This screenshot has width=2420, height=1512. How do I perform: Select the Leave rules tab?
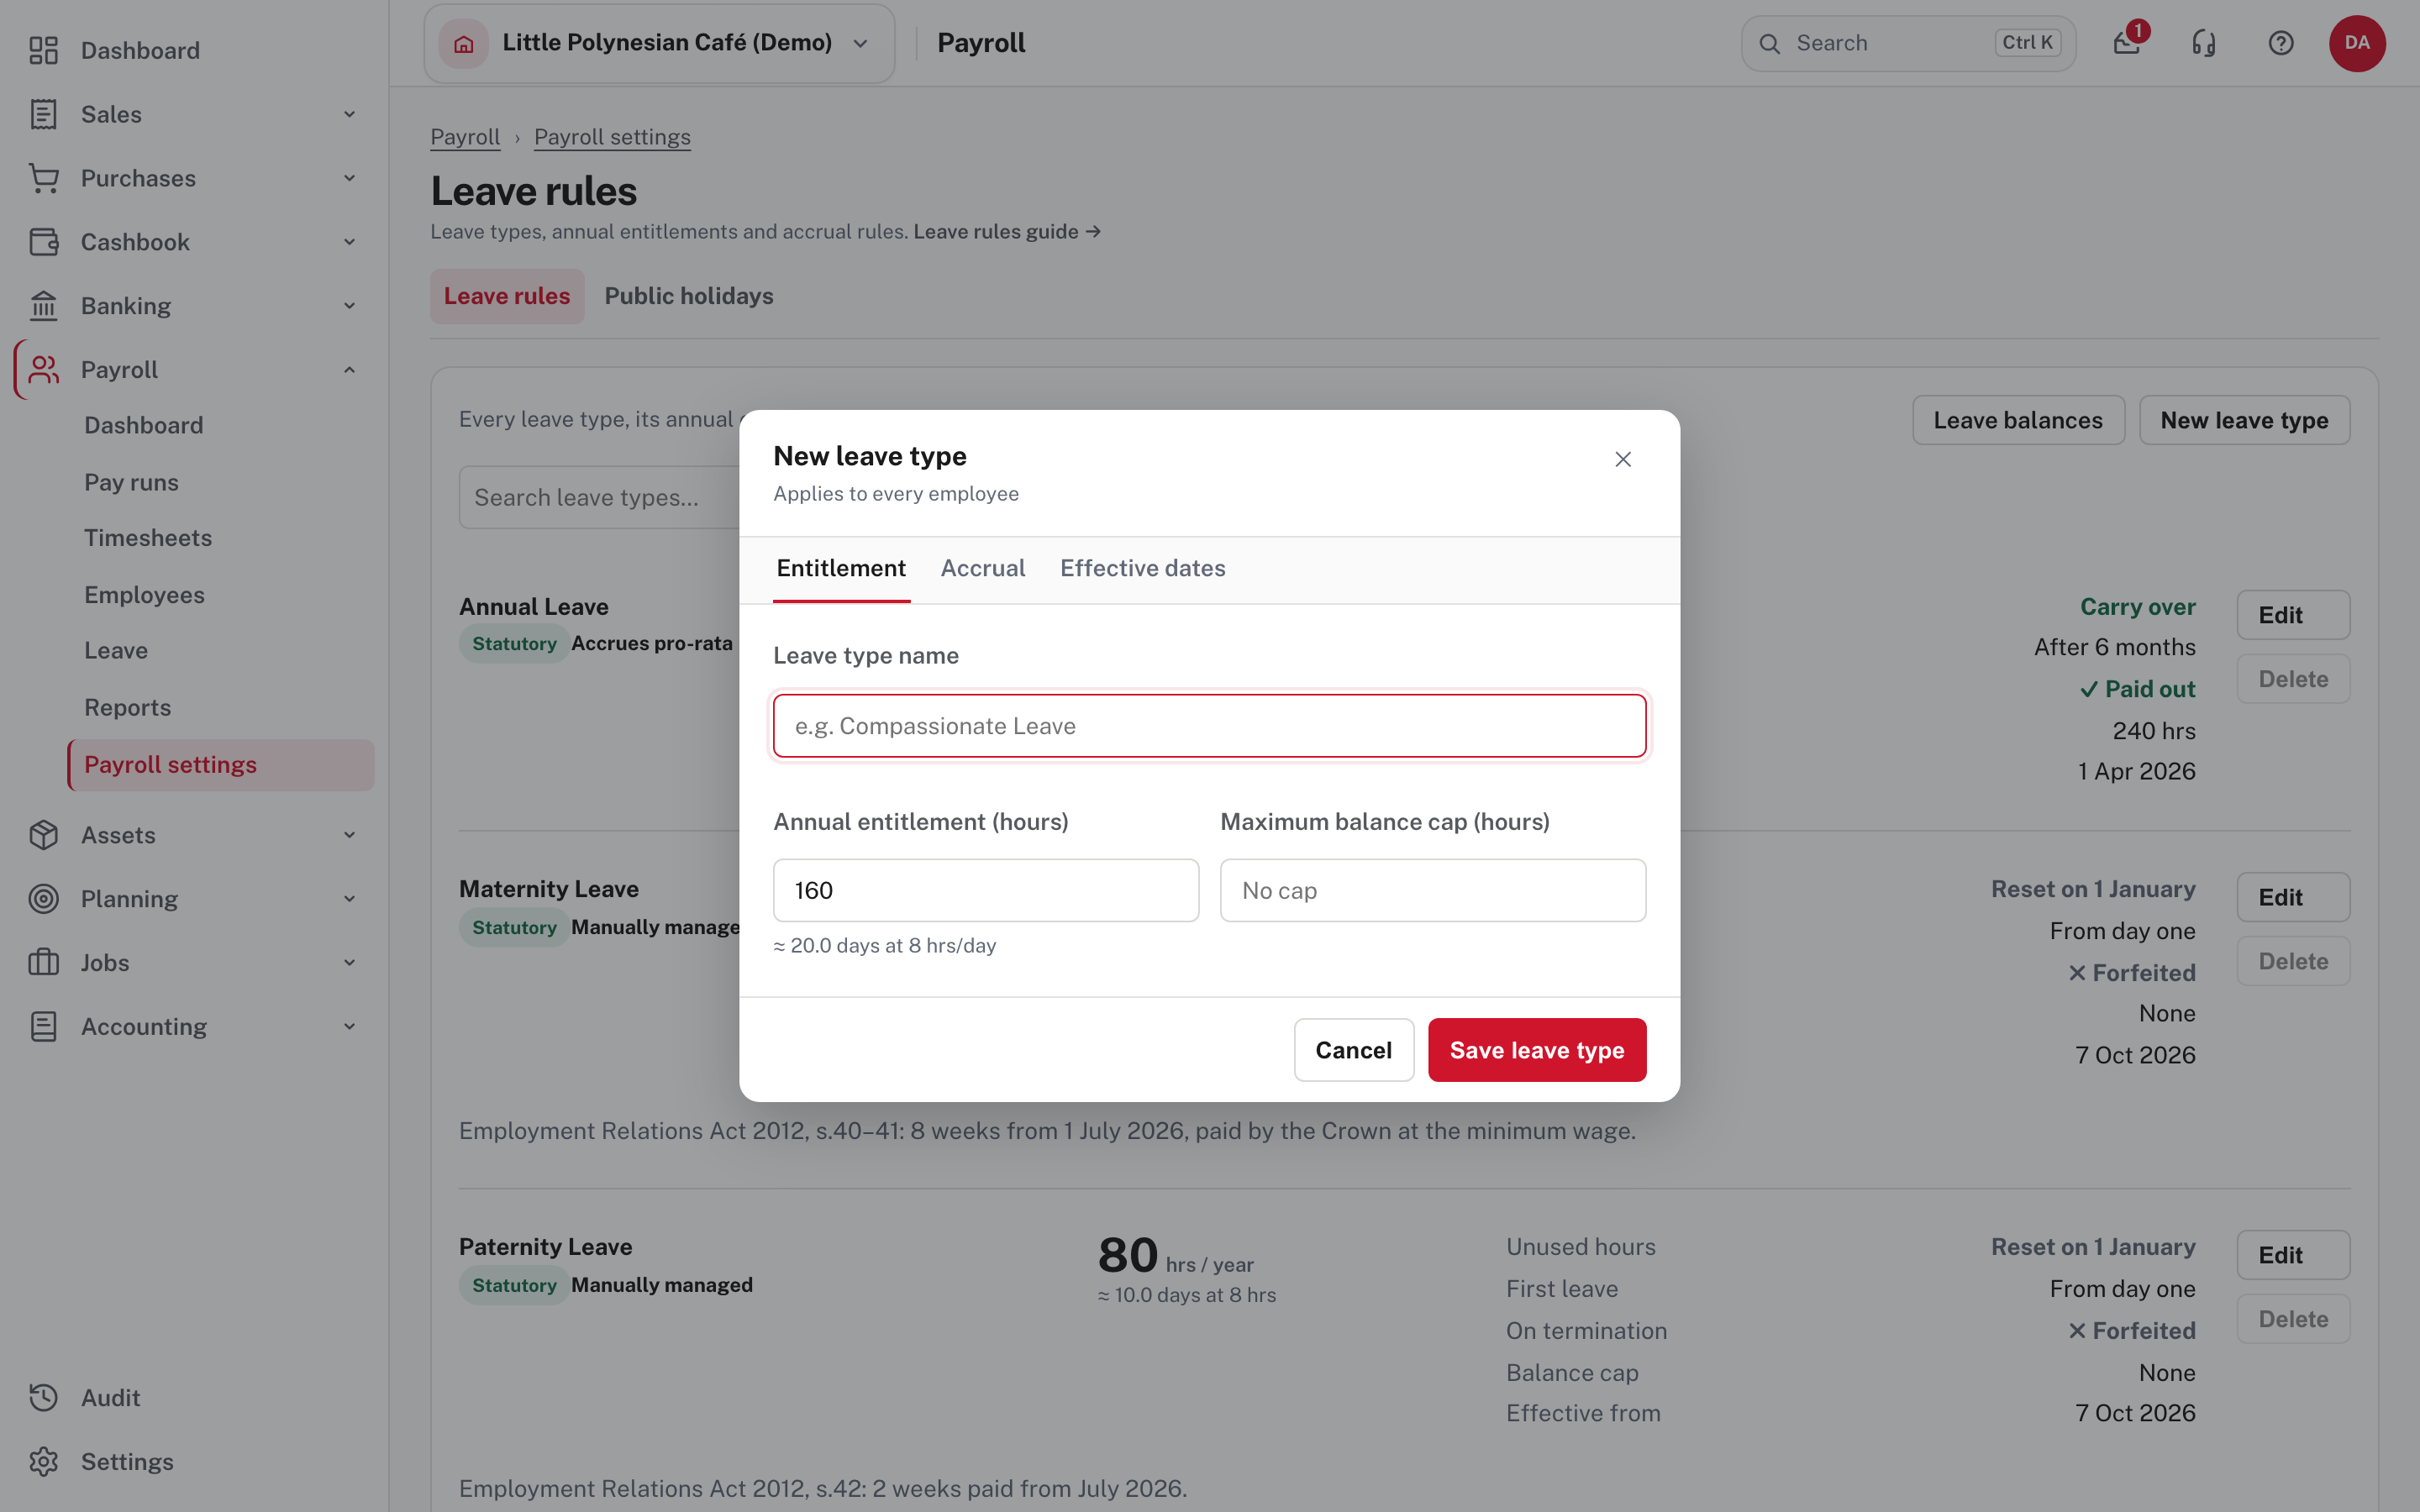507,296
